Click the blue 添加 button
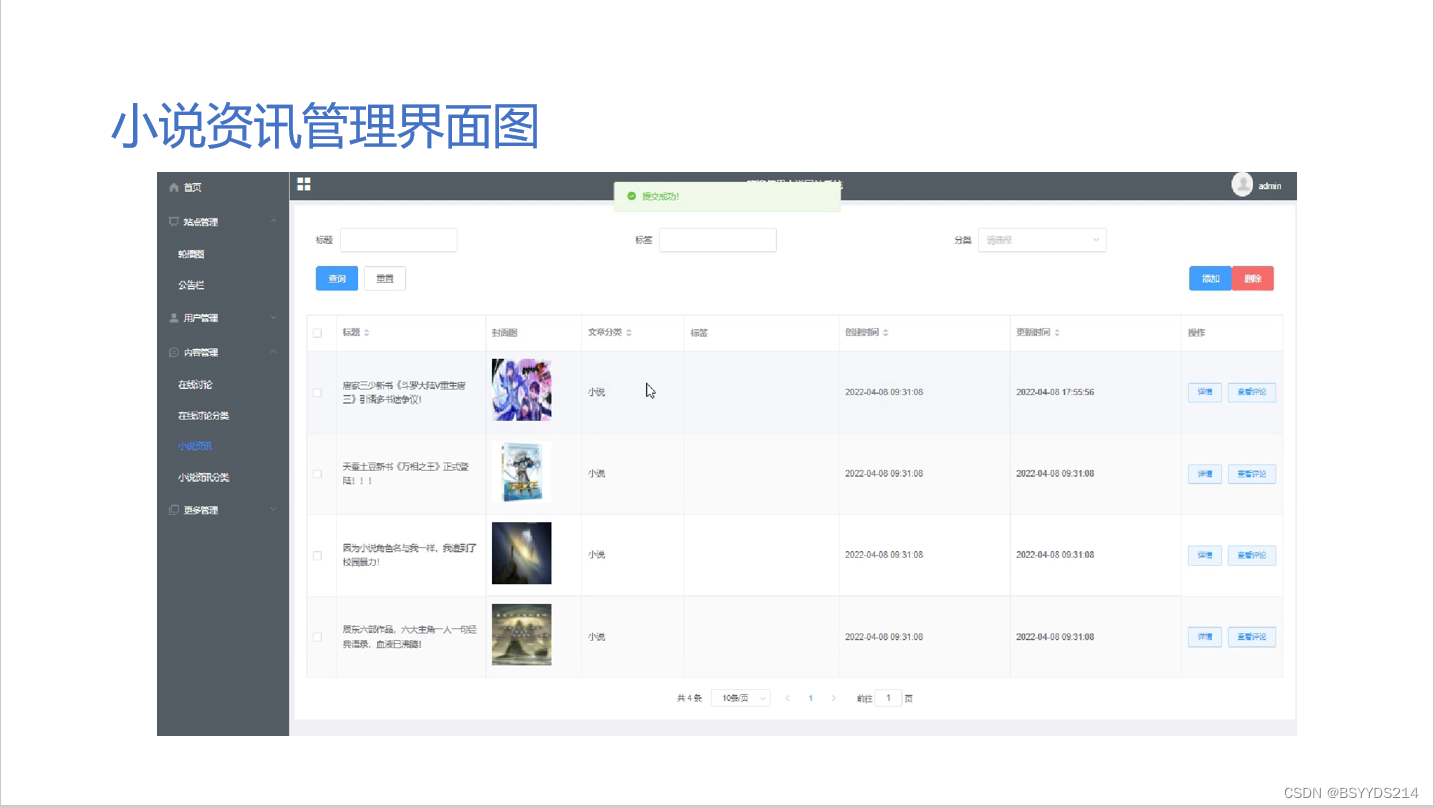 (x=1210, y=279)
